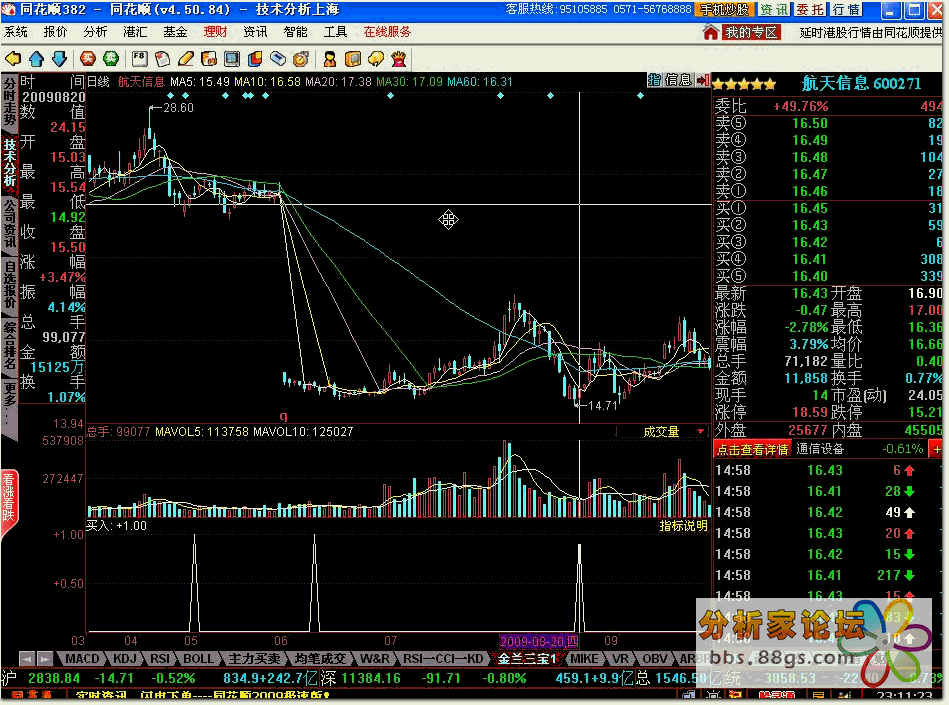Switch to the W&R indicator tab

pos(375,658)
